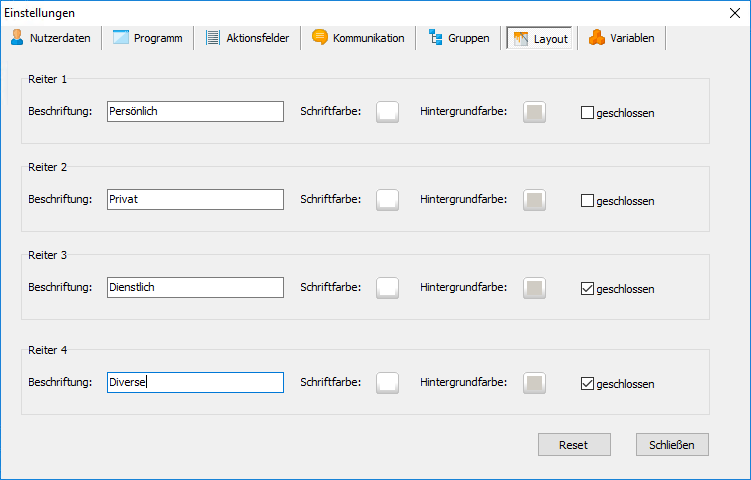Select Hintergrundfarbe swatch for Reiter 4

(x=535, y=383)
